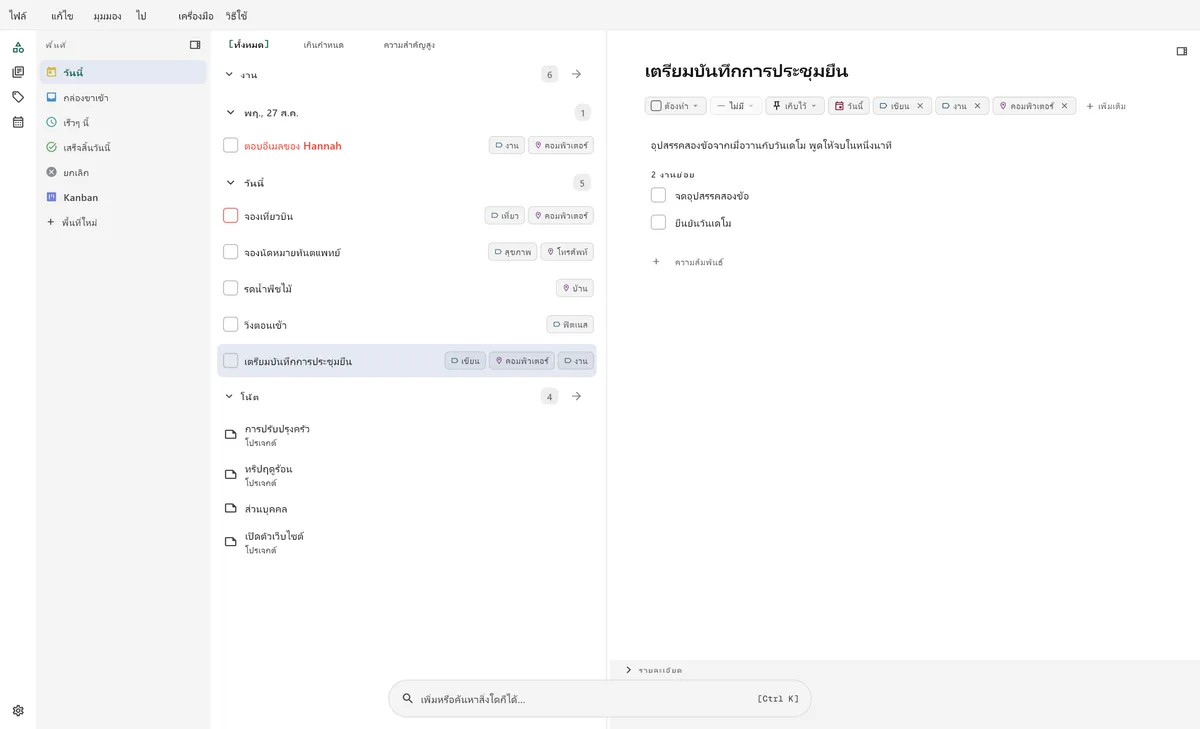This screenshot has width=1200, height=729.
Task: Click the เที่ยว tag on จองเที่ยวบิน
Action: click(x=505, y=216)
